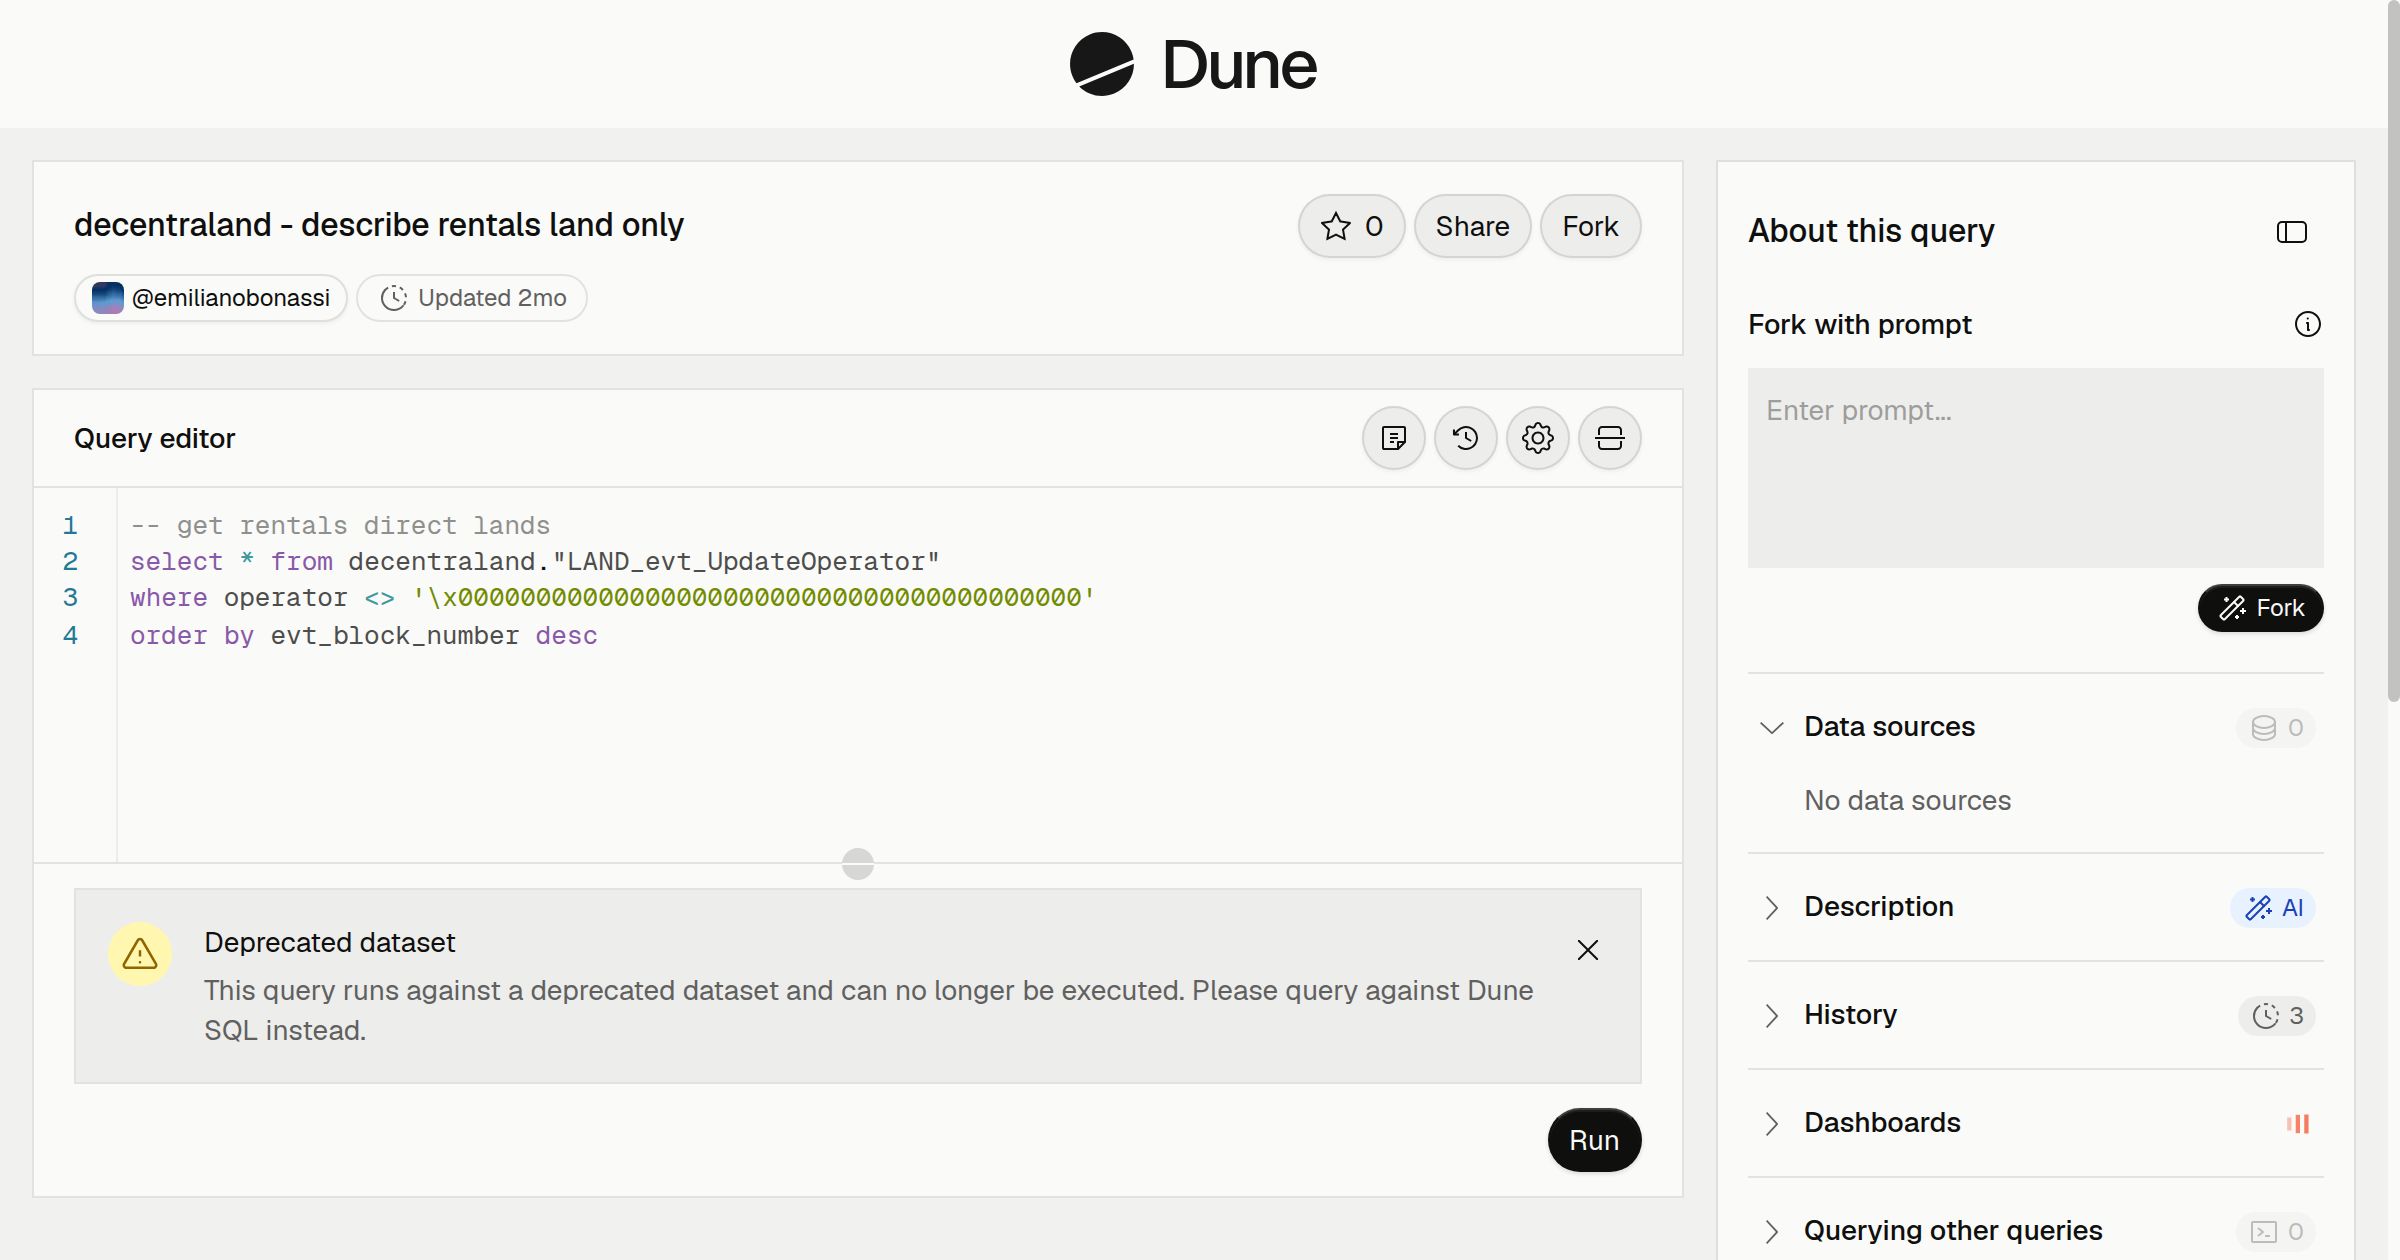Grab the editor resize handle

pos(858,863)
